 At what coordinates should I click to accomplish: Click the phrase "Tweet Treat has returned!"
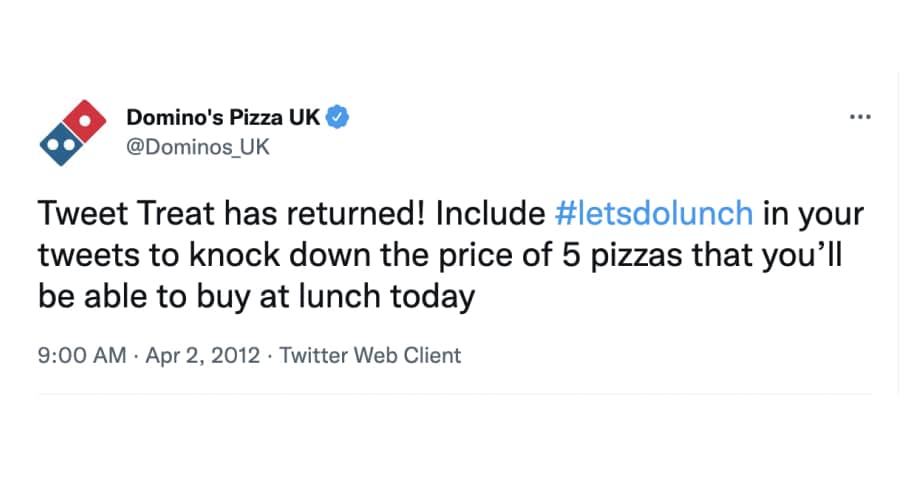(x=231, y=213)
